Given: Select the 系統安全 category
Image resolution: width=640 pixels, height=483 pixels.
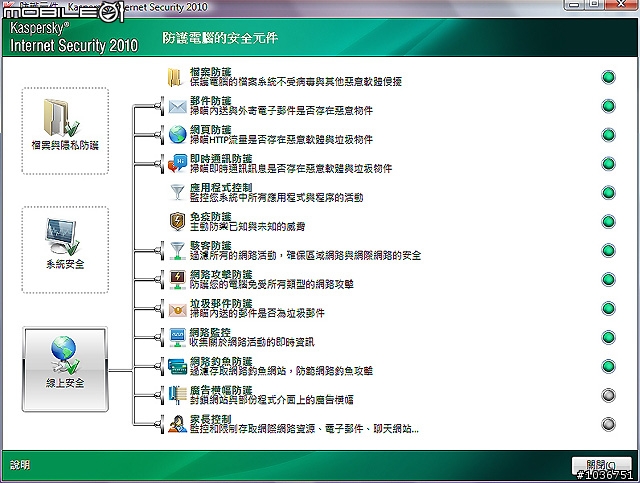Looking at the screenshot, I should (65, 249).
